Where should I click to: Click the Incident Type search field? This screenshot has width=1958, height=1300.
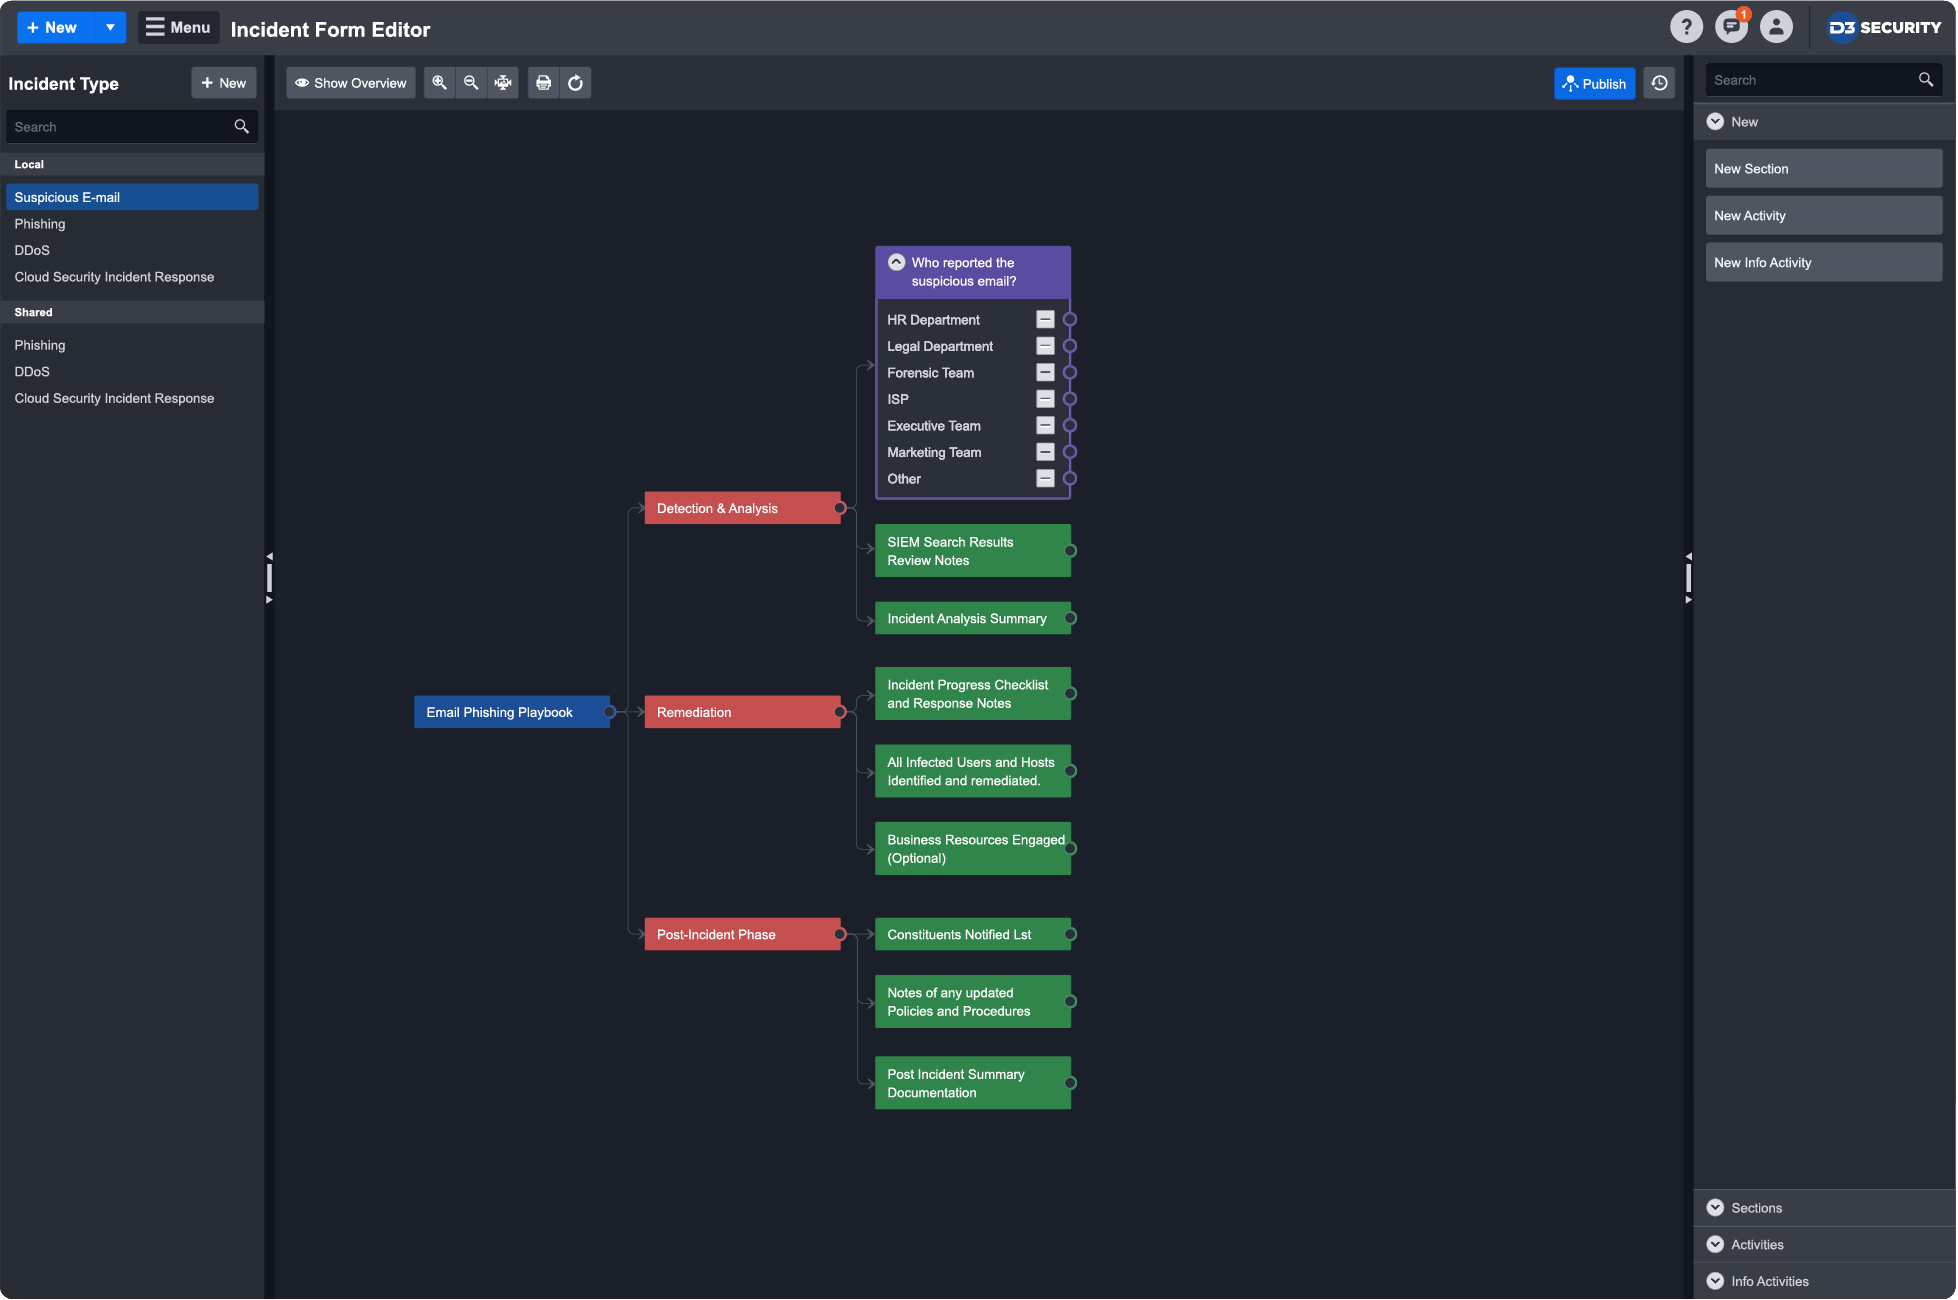[x=120, y=127]
